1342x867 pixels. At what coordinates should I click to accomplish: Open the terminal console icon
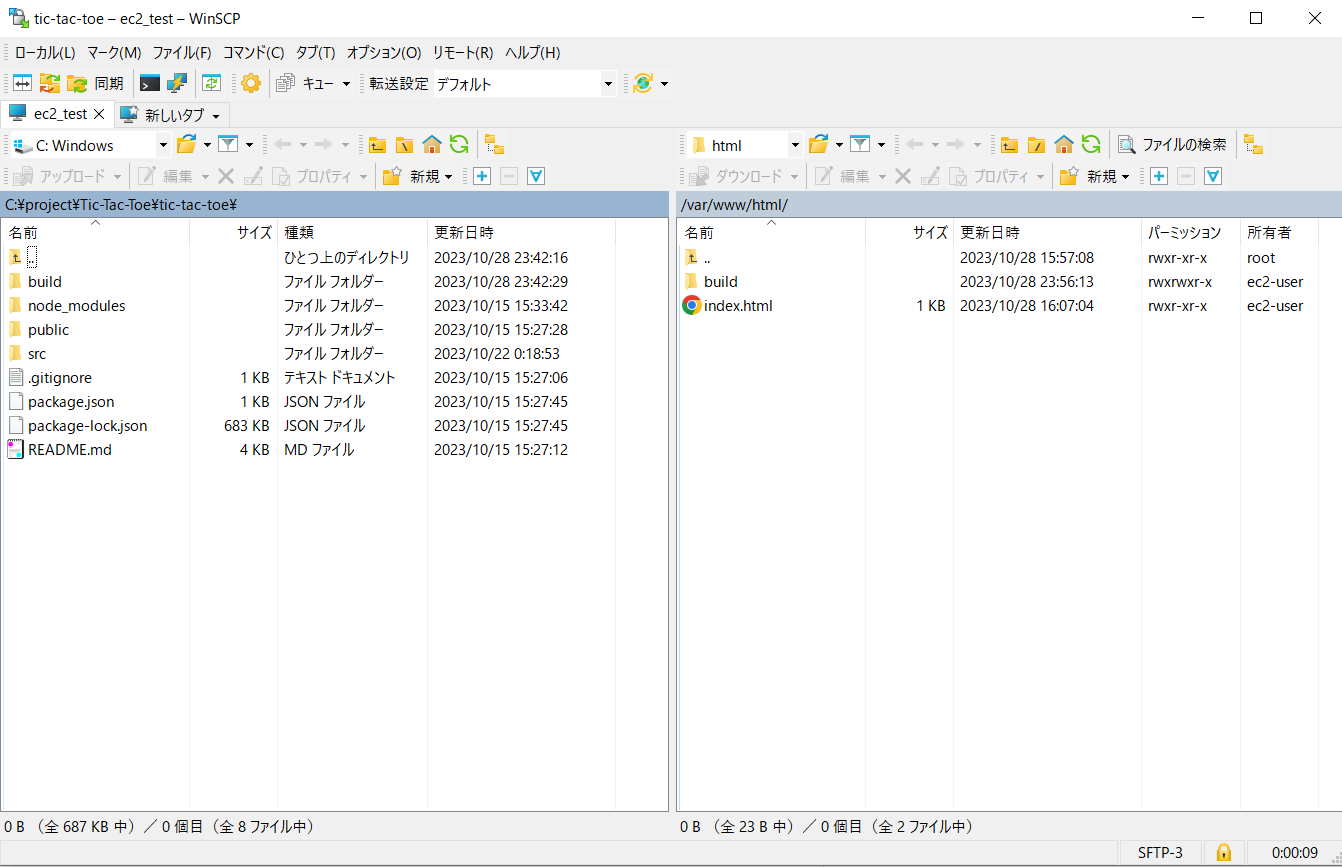point(150,84)
